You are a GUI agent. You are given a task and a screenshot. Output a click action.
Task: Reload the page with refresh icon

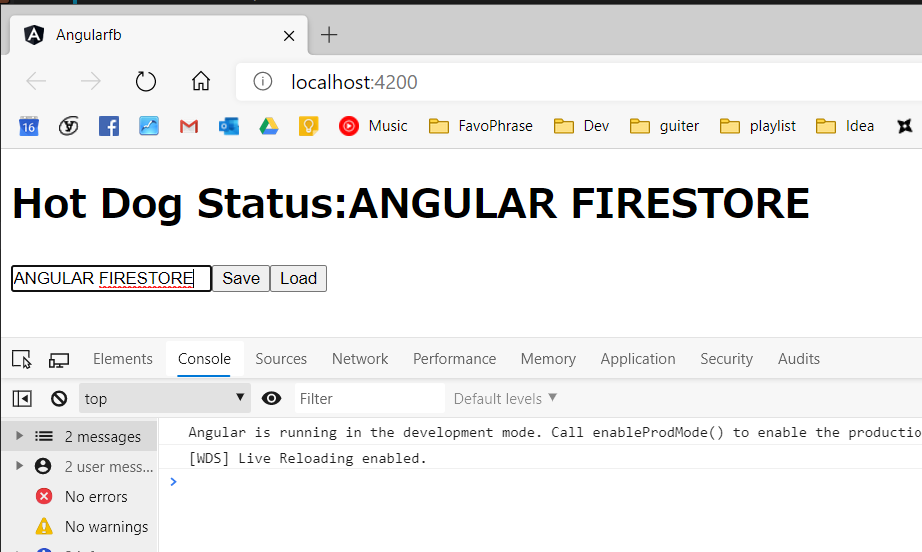coord(146,82)
